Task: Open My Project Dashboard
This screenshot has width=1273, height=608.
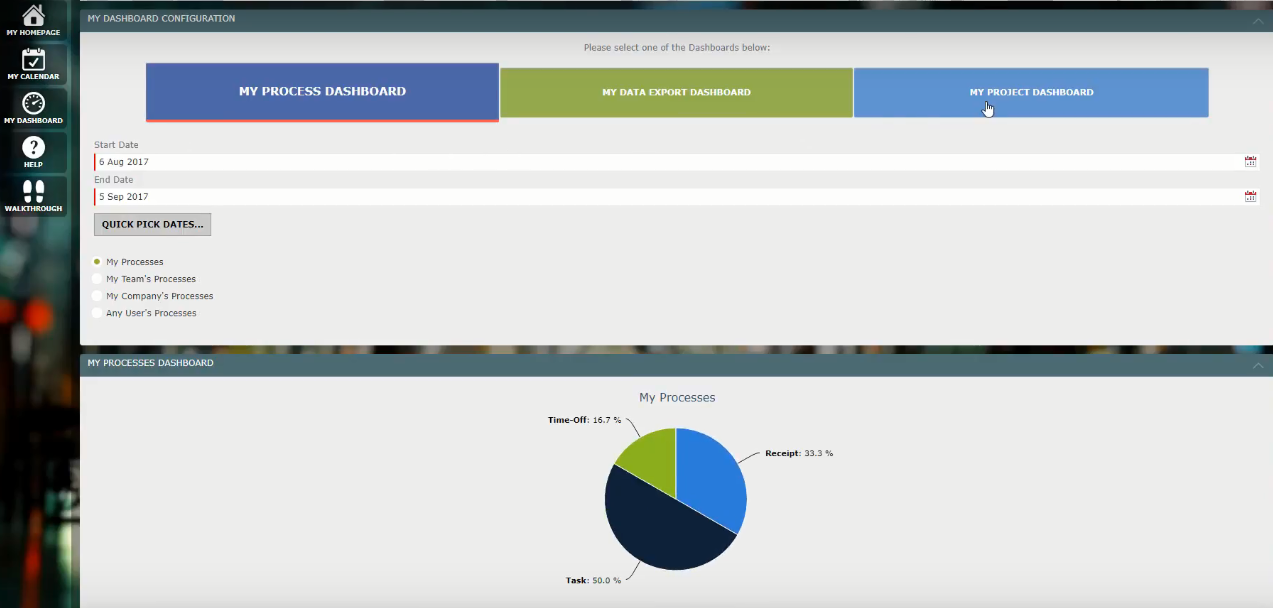Action: [1031, 91]
